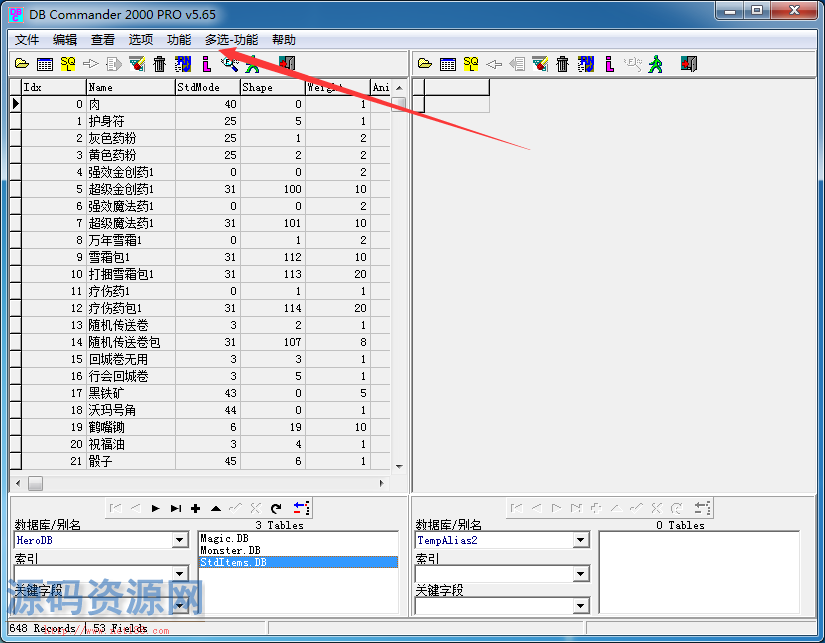Open the SQL query tool in right panel

[471, 64]
